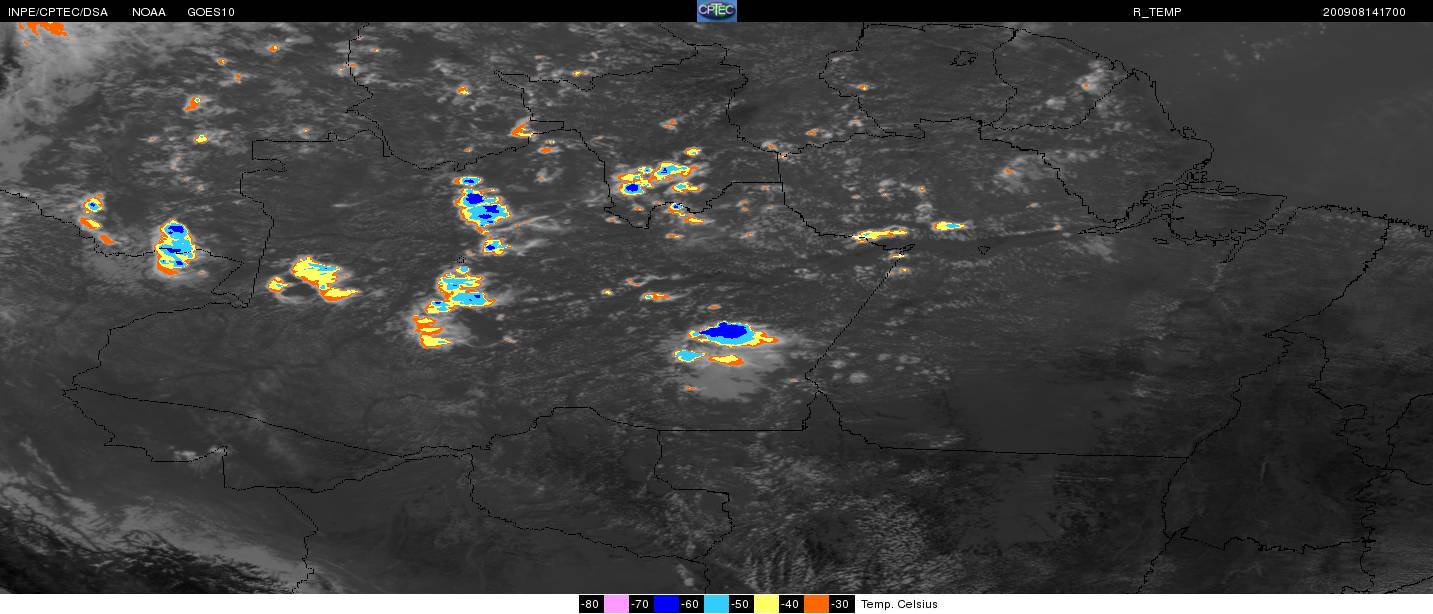This screenshot has width=1433, height=614.
Task: Click the CPTEC logo in the header
Action: pyautogui.click(x=716, y=11)
